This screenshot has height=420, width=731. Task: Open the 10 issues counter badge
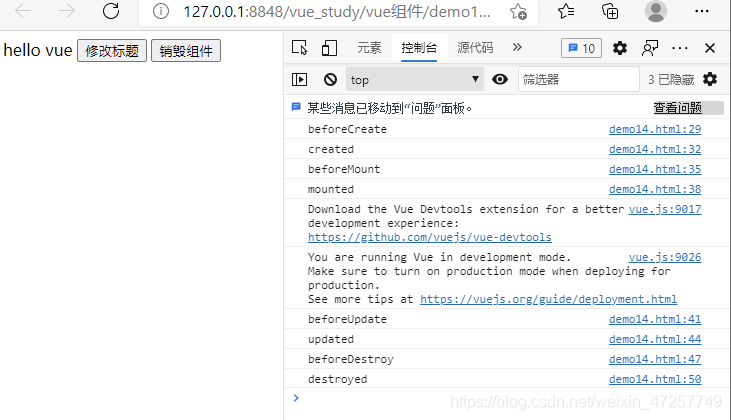pyautogui.click(x=581, y=48)
